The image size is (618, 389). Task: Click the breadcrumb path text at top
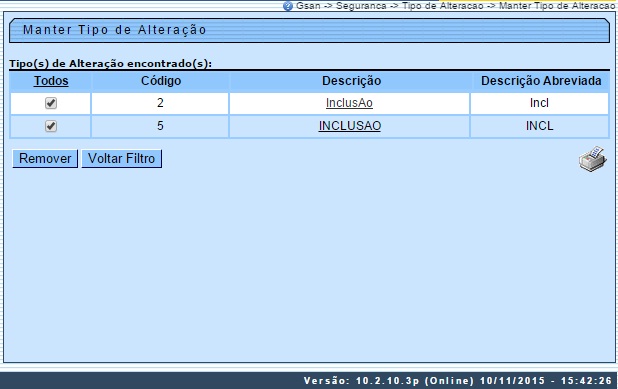pos(455,6)
